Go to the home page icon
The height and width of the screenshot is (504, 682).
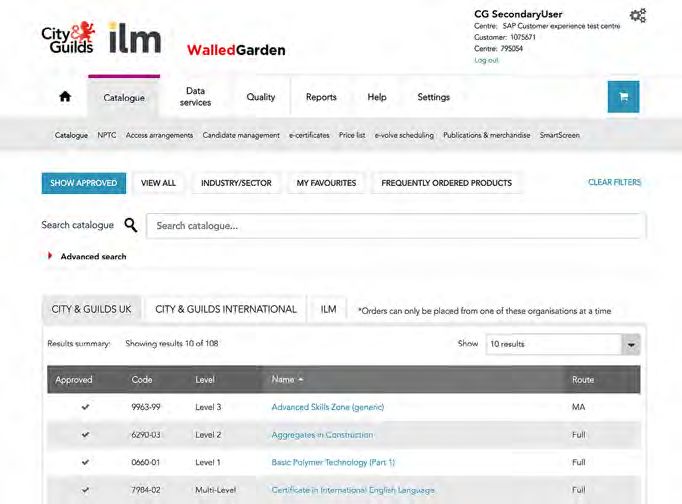65,96
